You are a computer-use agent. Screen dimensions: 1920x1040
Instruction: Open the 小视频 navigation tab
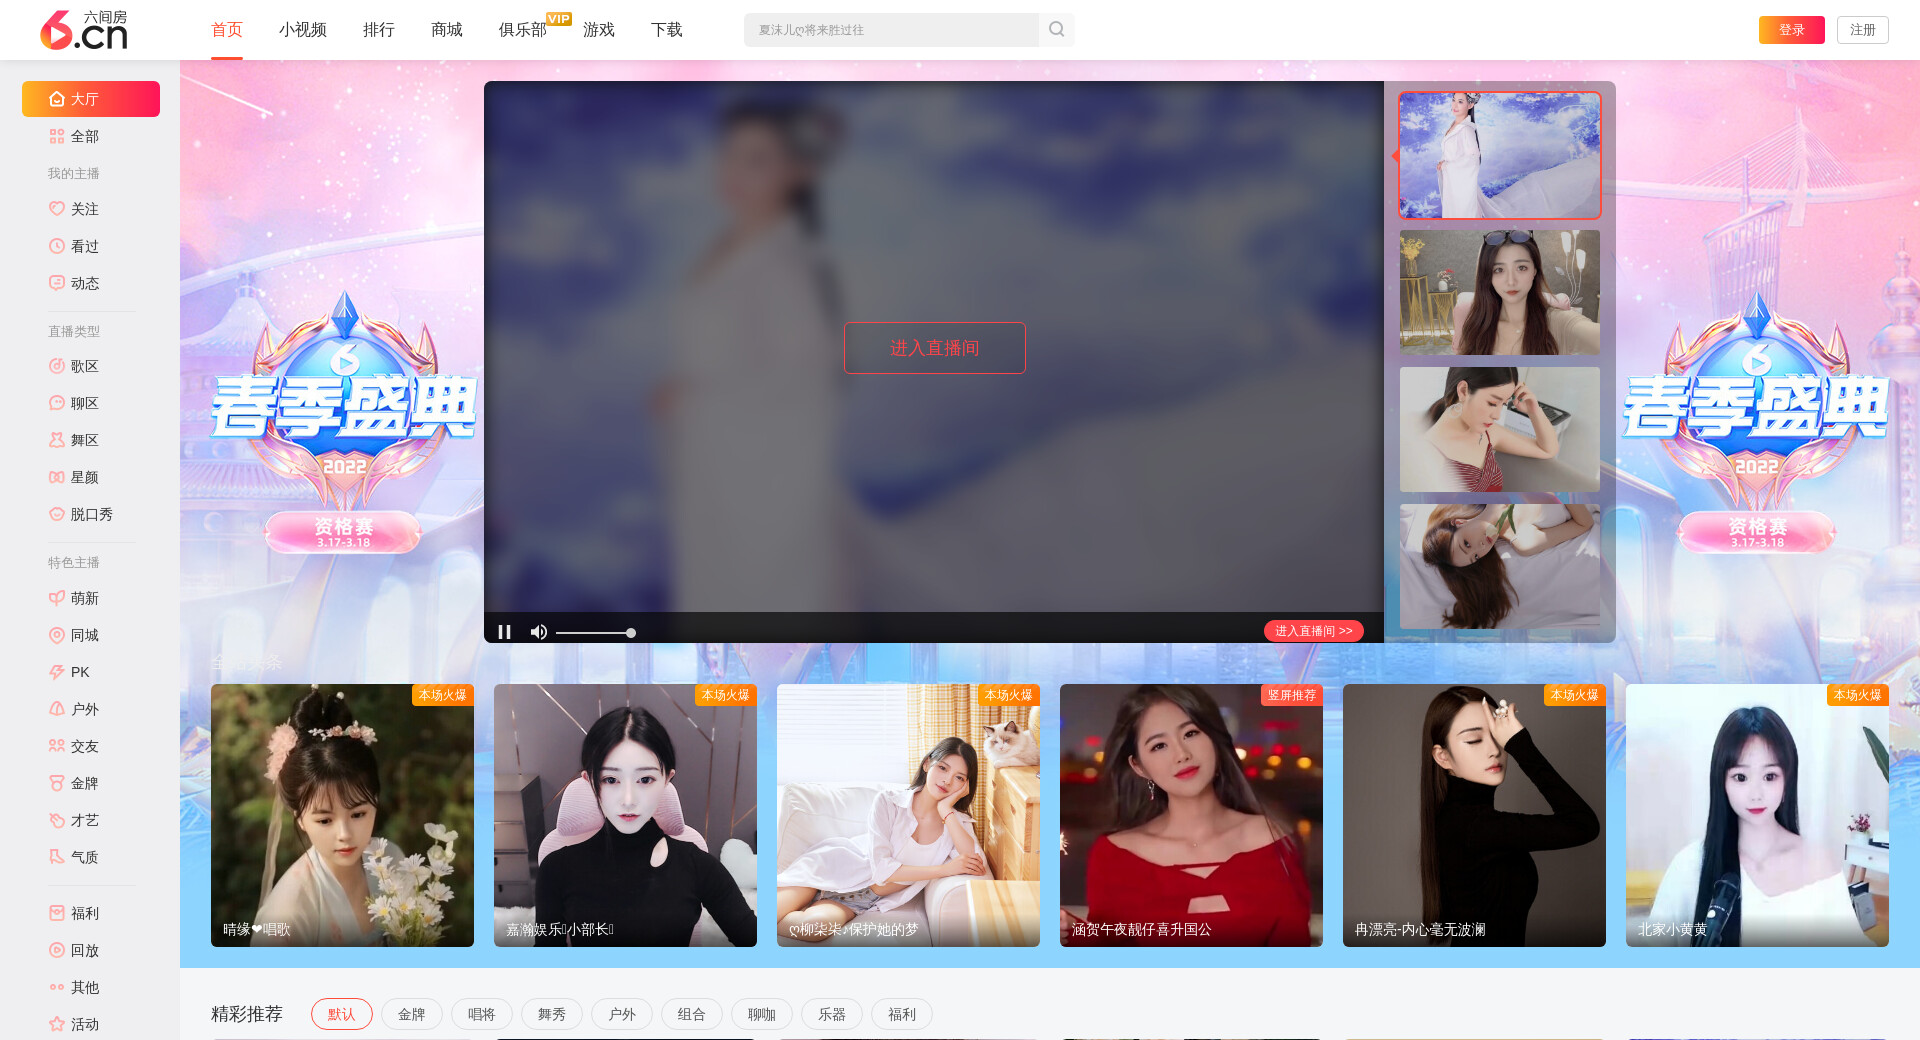(303, 30)
